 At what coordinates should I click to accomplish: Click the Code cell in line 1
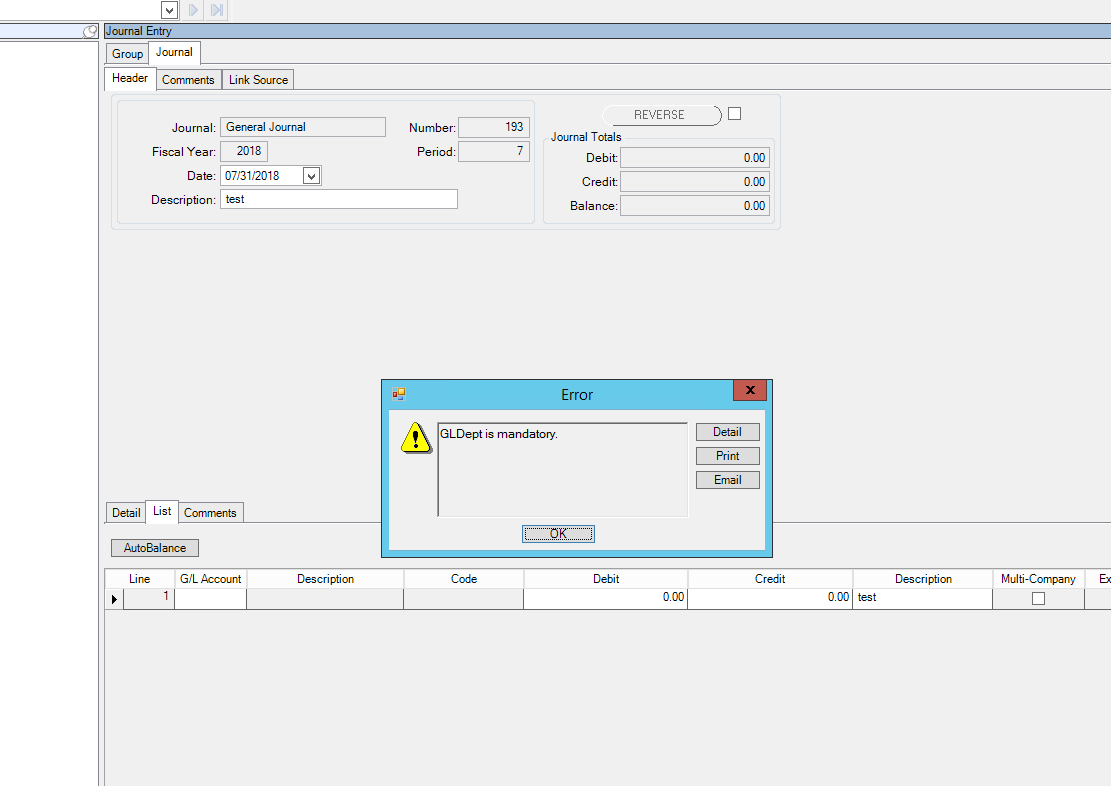tap(463, 599)
